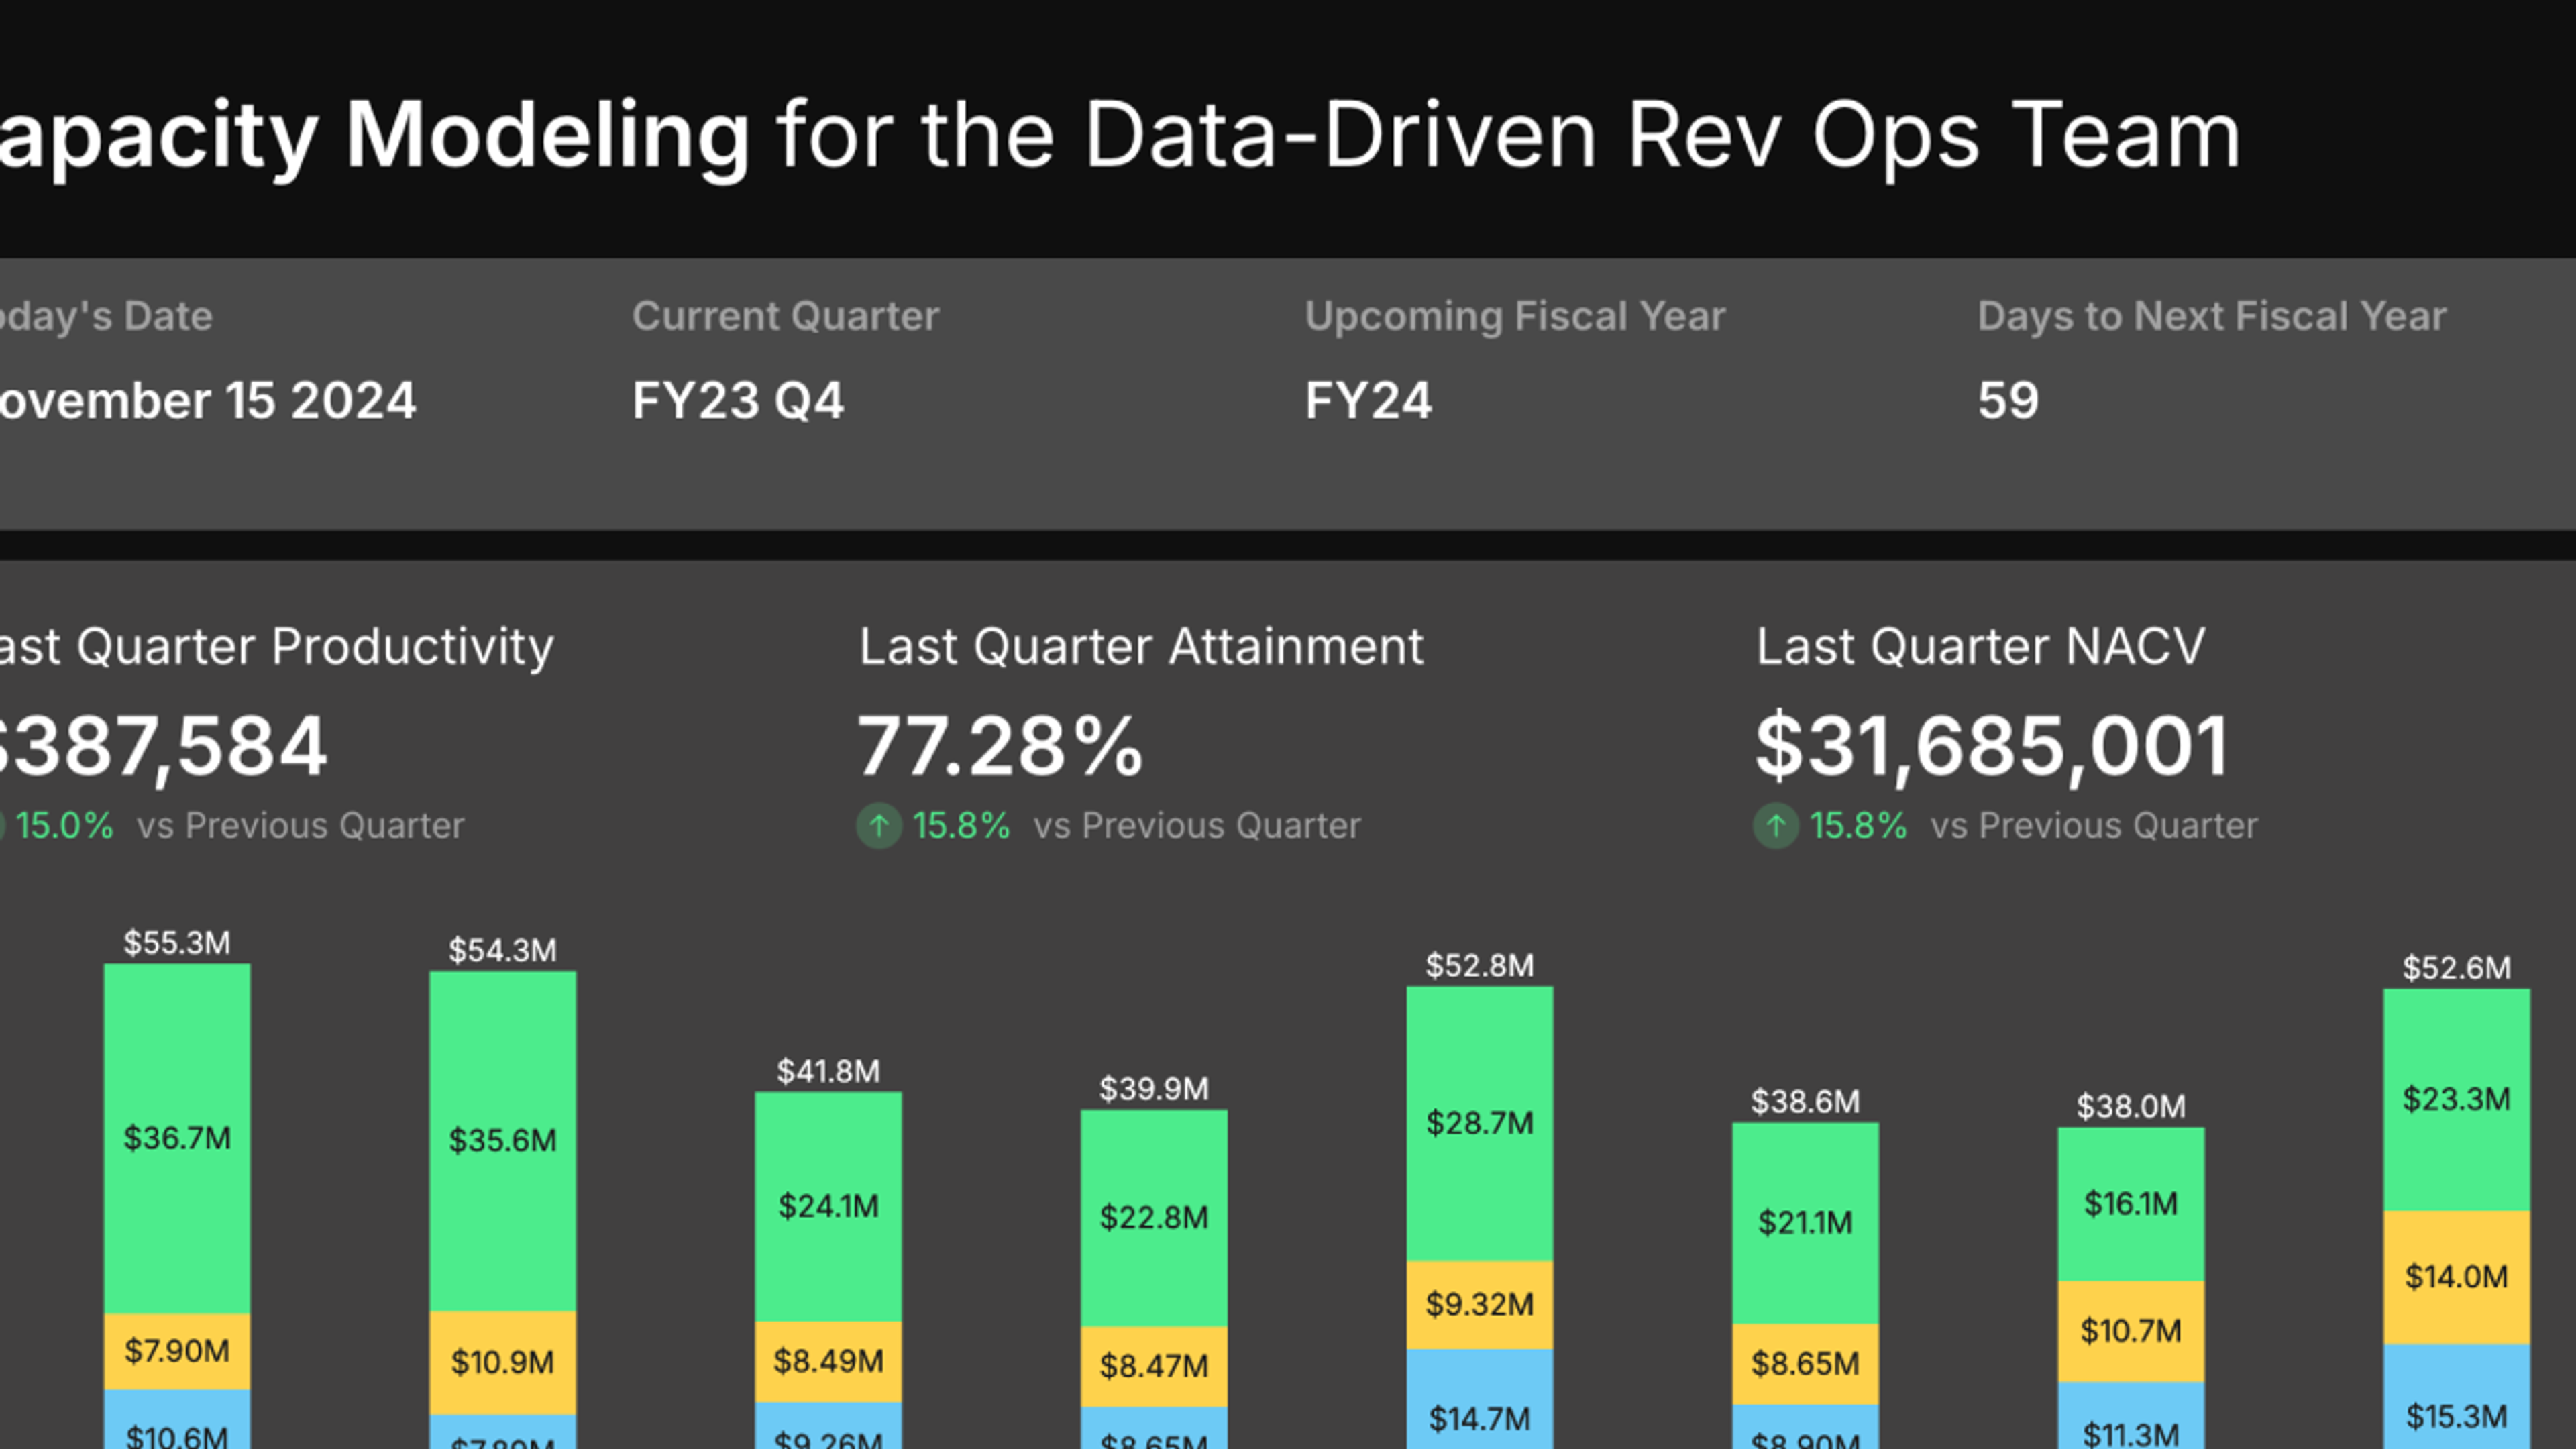Click the green $16.1M bar segment
The width and height of the screenshot is (2576, 1449).
pyautogui.click(x=2131, y=1204)
